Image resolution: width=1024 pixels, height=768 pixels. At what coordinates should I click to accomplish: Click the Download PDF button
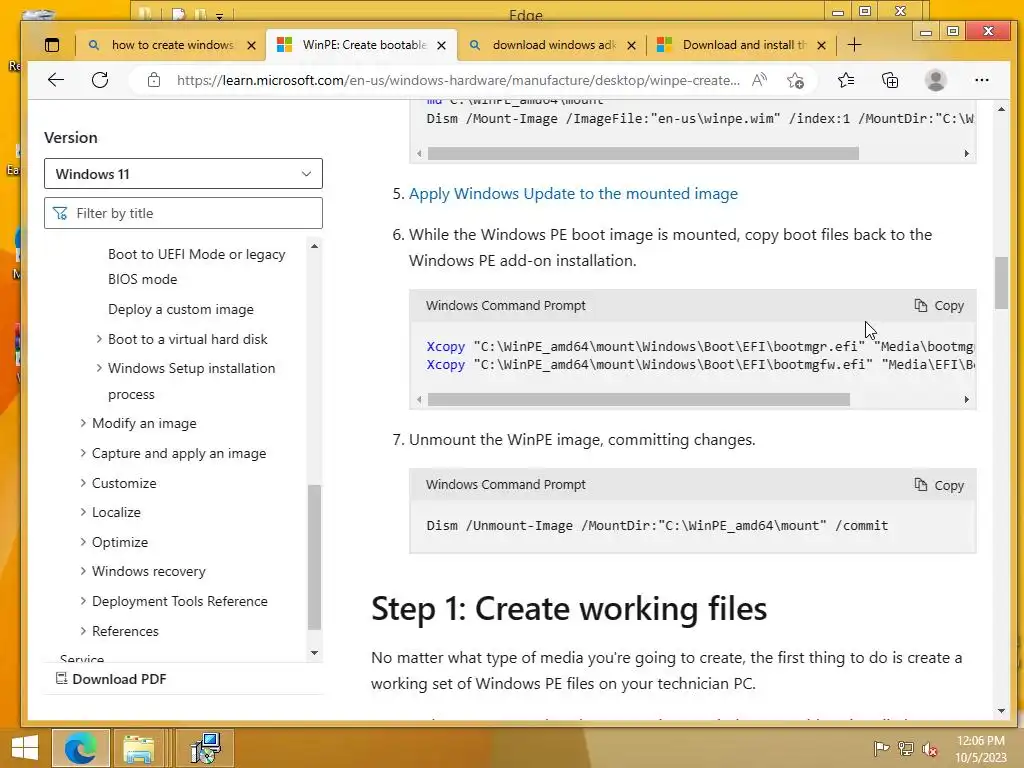[111, 679]
